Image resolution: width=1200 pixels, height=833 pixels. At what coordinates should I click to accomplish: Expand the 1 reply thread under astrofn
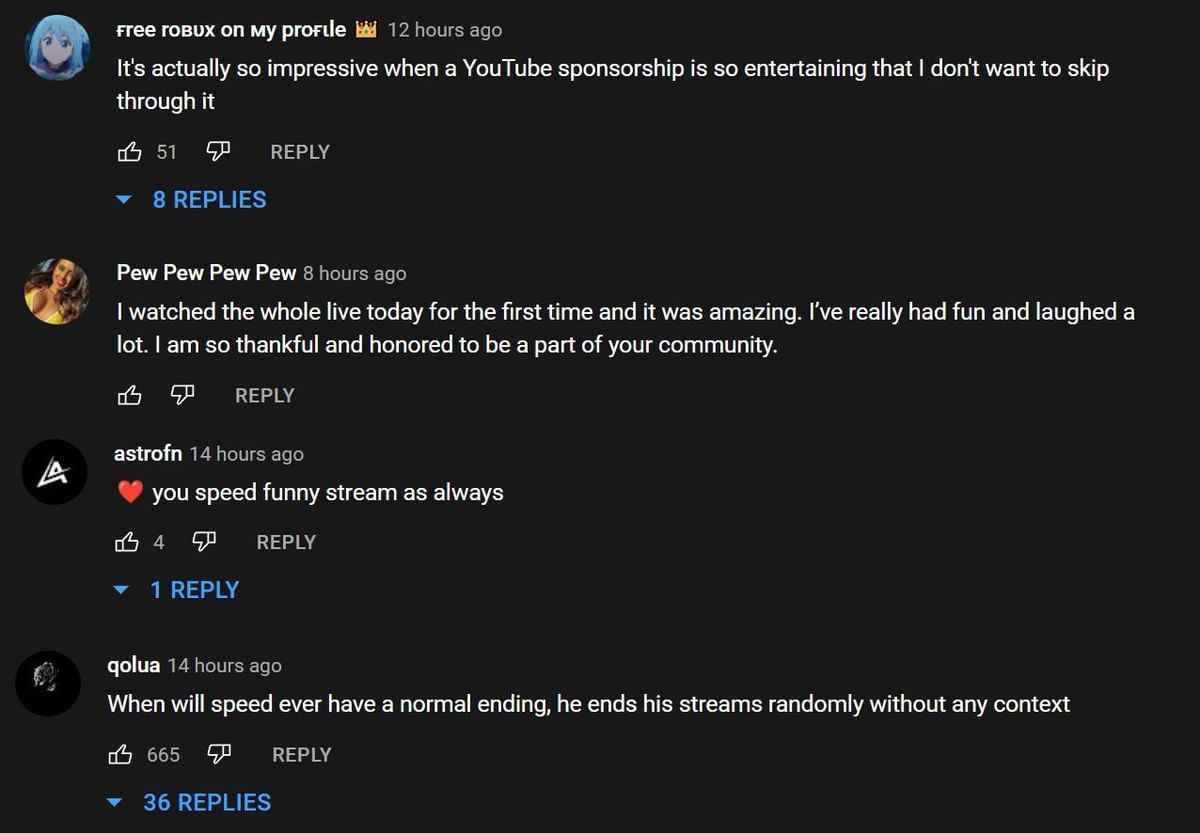pyautogui.click(x=194, y=590)
